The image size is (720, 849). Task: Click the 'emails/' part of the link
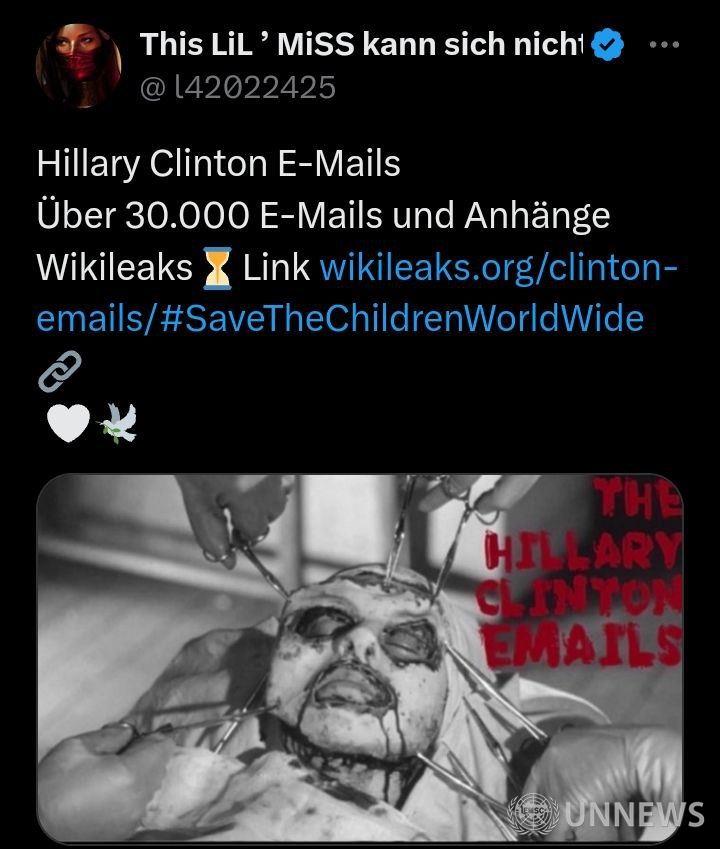coord(97,318)
